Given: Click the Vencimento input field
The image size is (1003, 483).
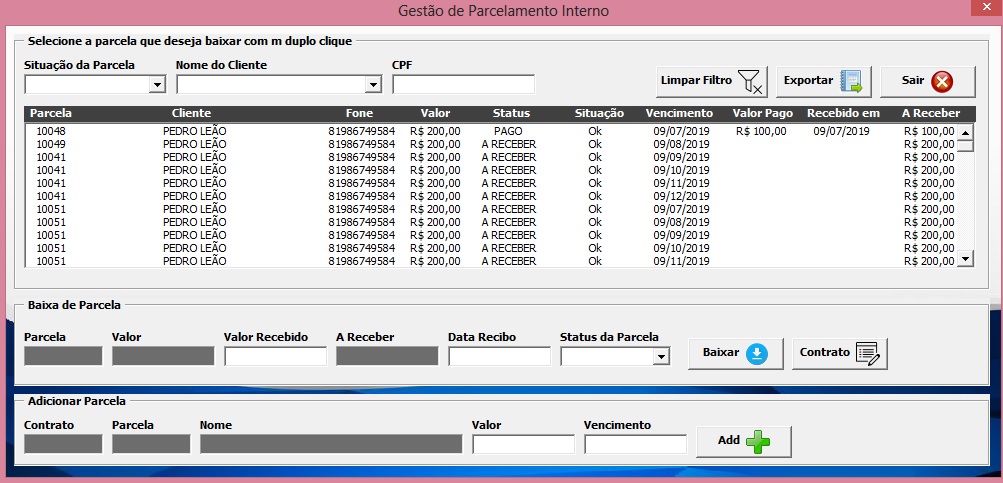Looking at the screenshot, I should click(x=636, y=444).
